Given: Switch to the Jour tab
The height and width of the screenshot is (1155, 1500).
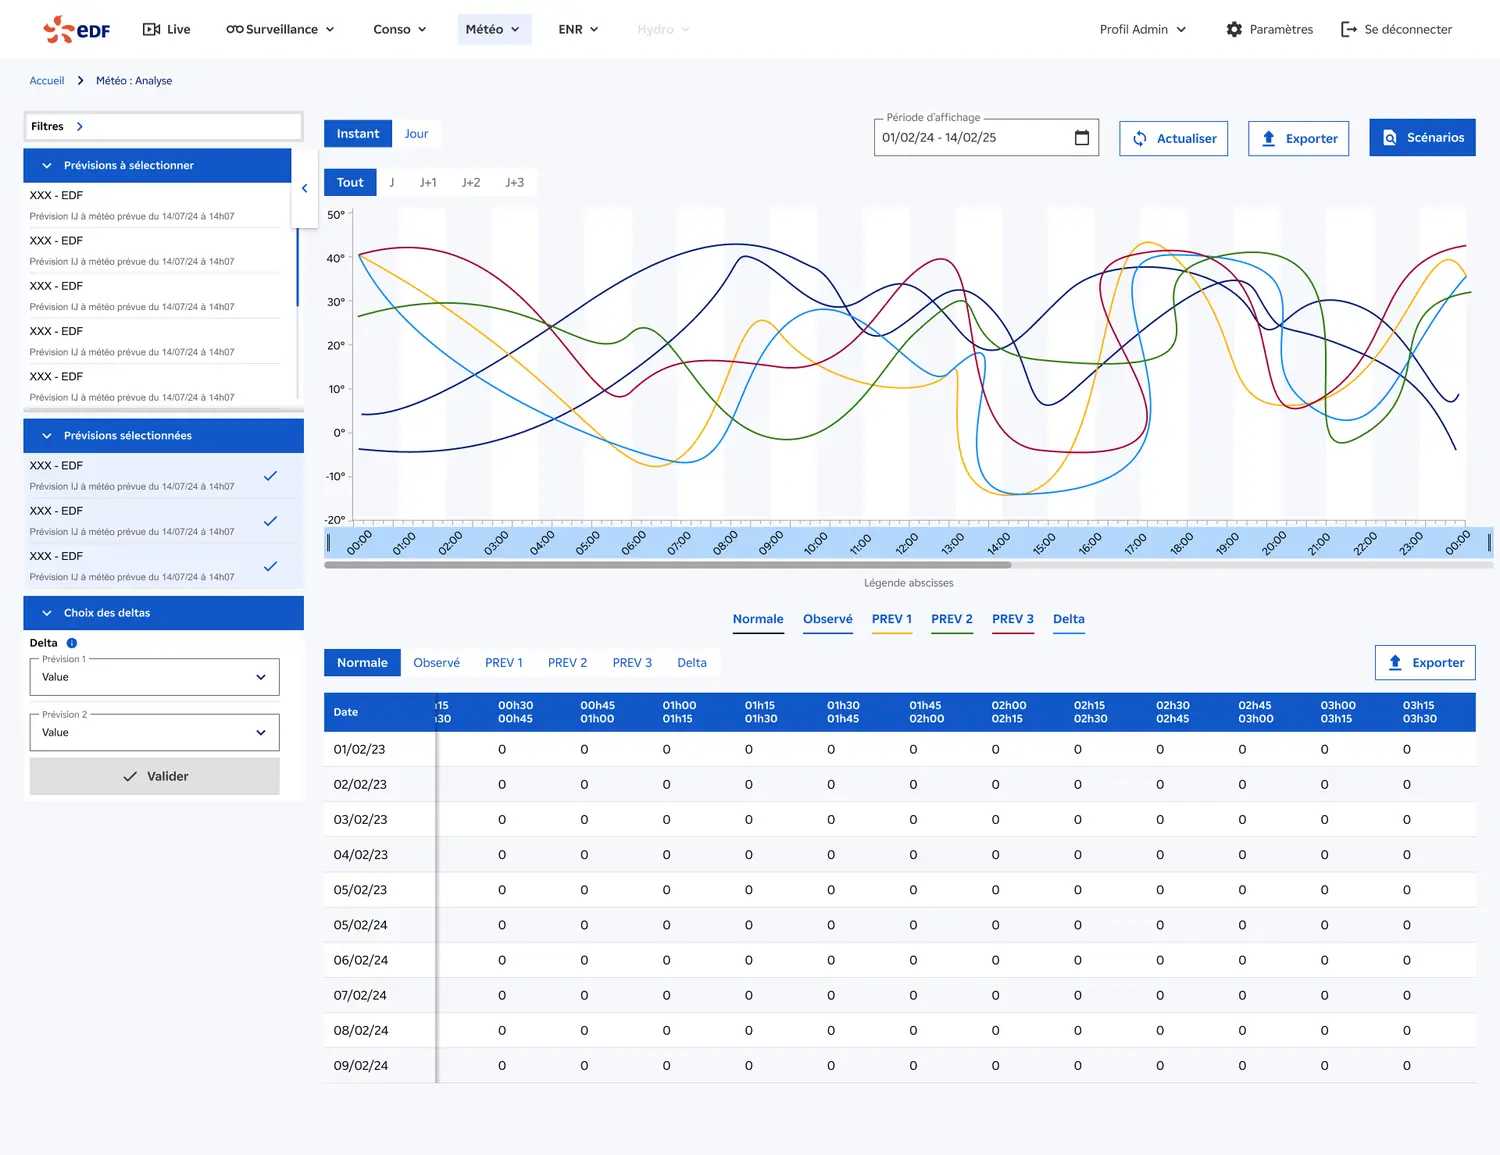Looking at the screenshot, I should point(417,134).
